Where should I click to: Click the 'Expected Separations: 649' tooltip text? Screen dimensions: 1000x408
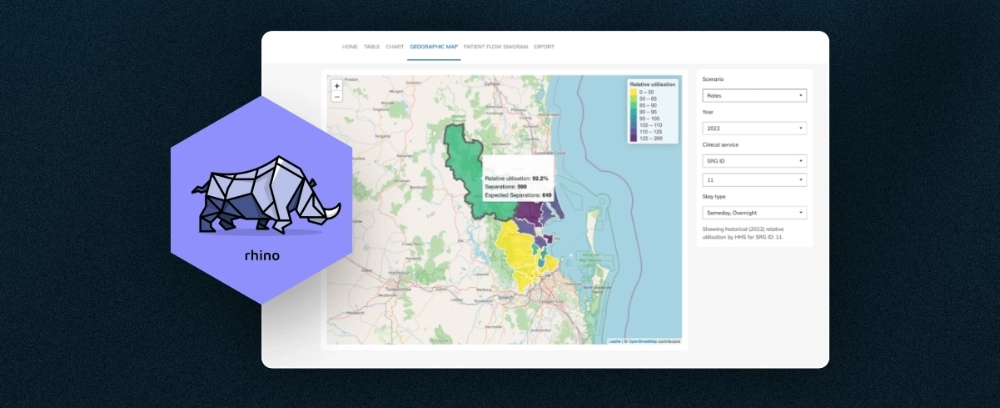tap(518, 195)
